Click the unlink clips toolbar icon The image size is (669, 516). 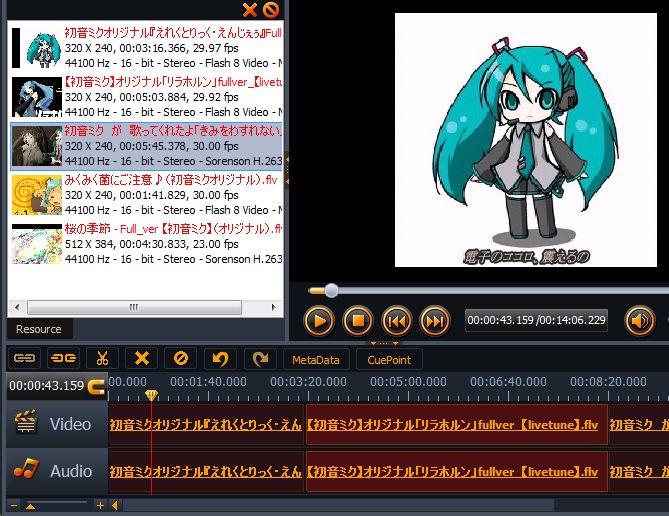(64, 358)
